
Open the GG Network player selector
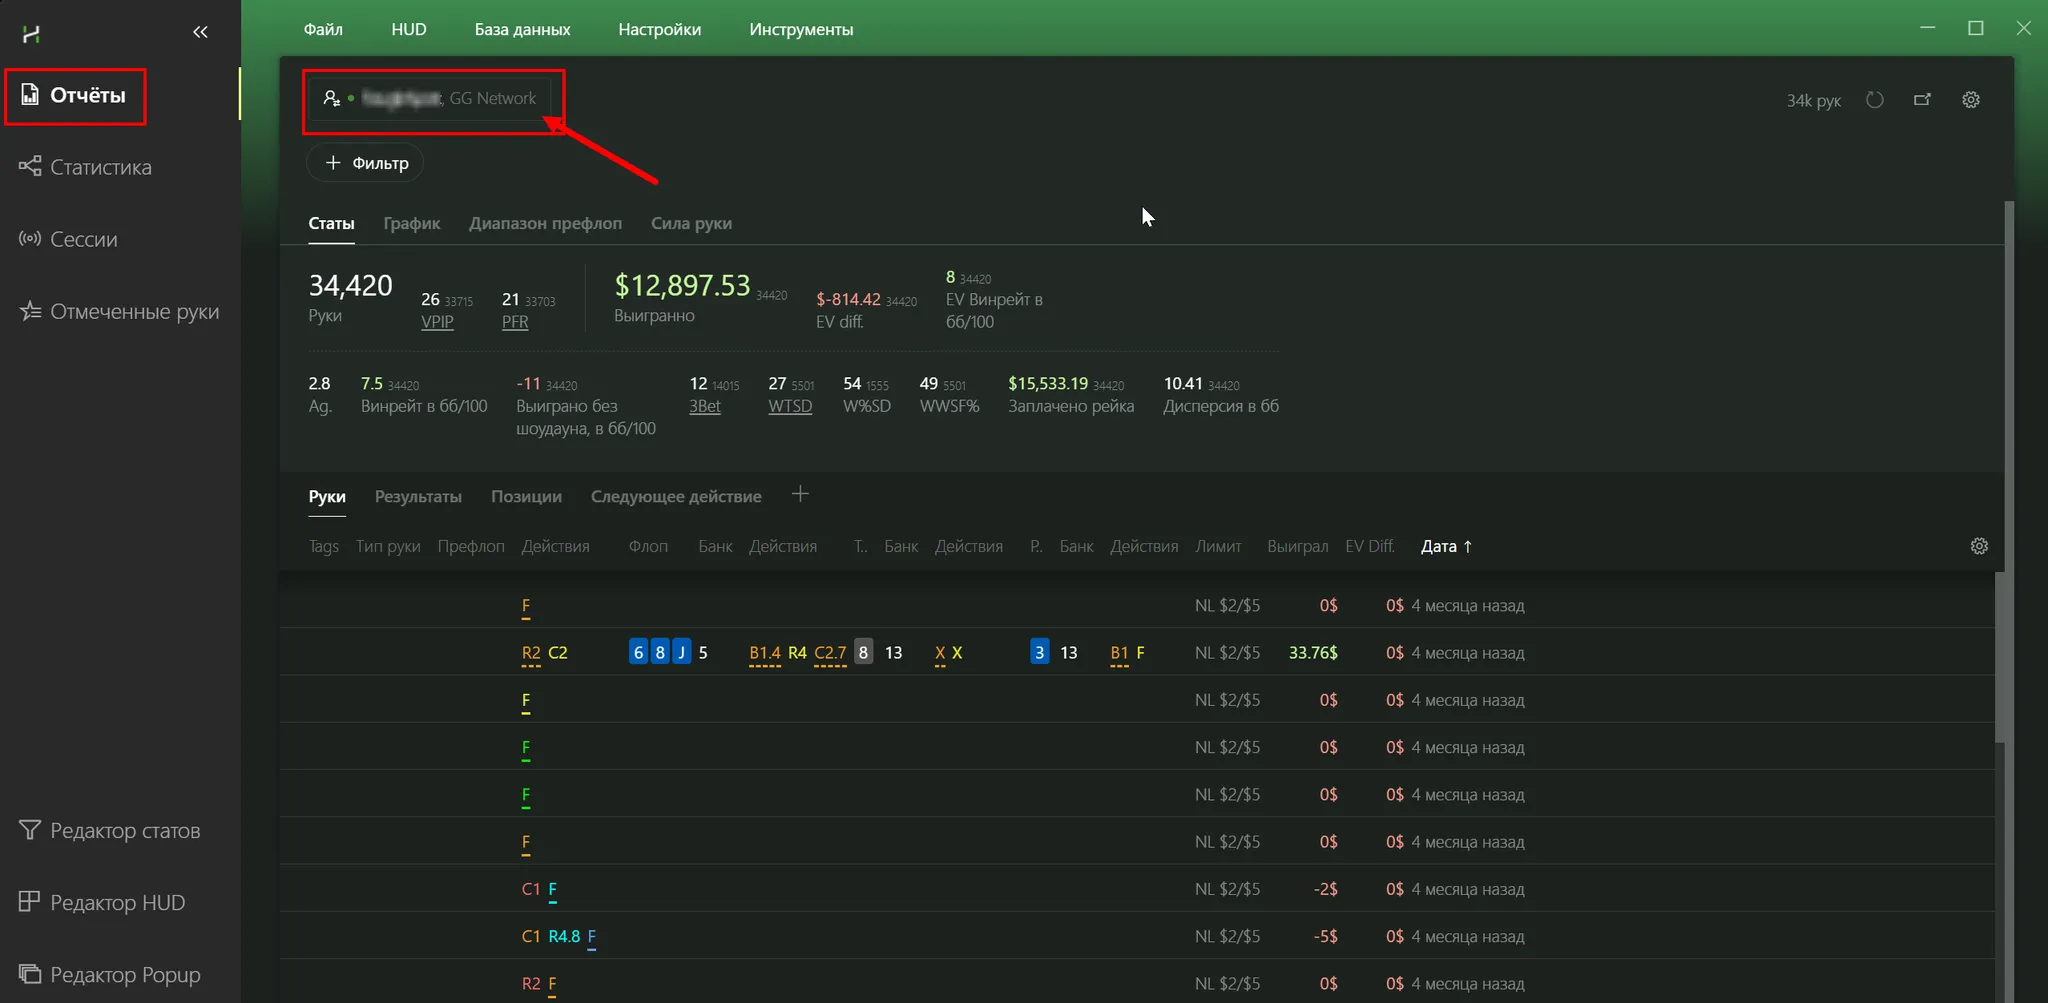click(428, 98)
